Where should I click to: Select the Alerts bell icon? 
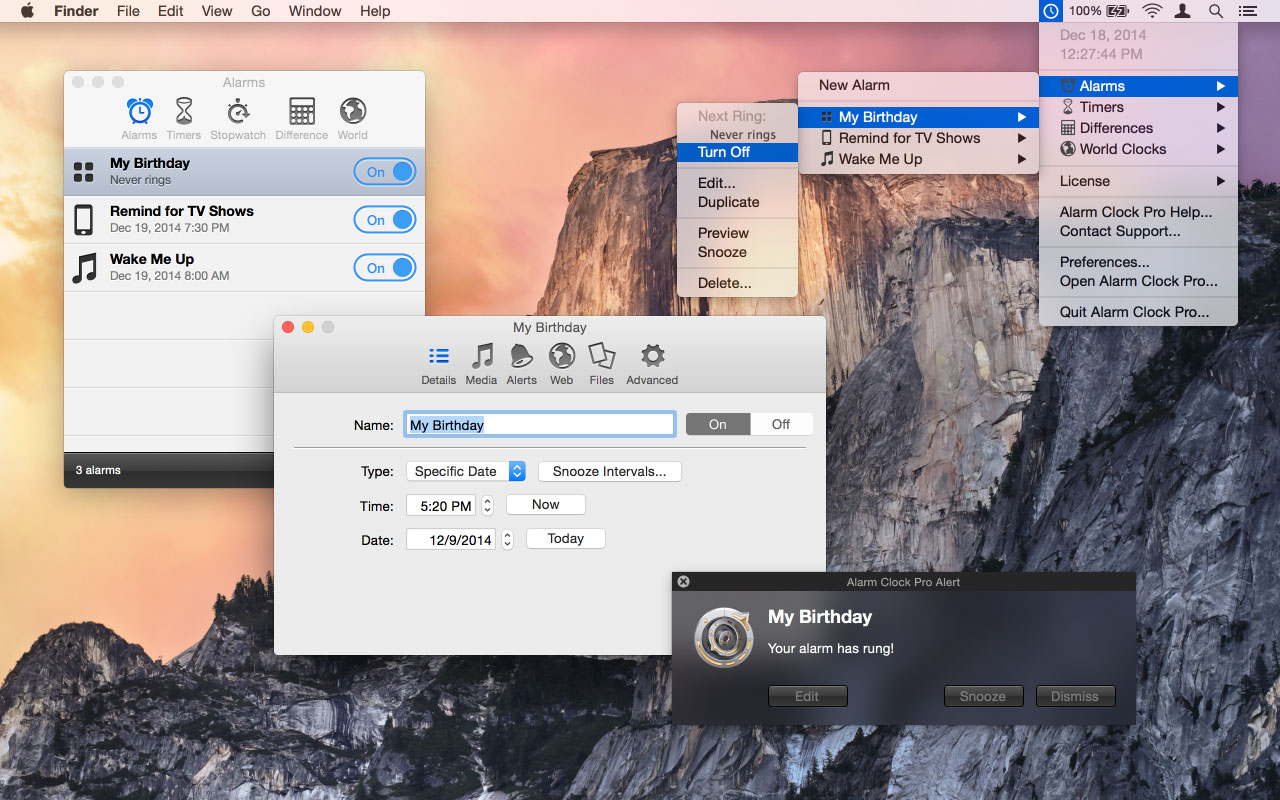pos(521,356)
